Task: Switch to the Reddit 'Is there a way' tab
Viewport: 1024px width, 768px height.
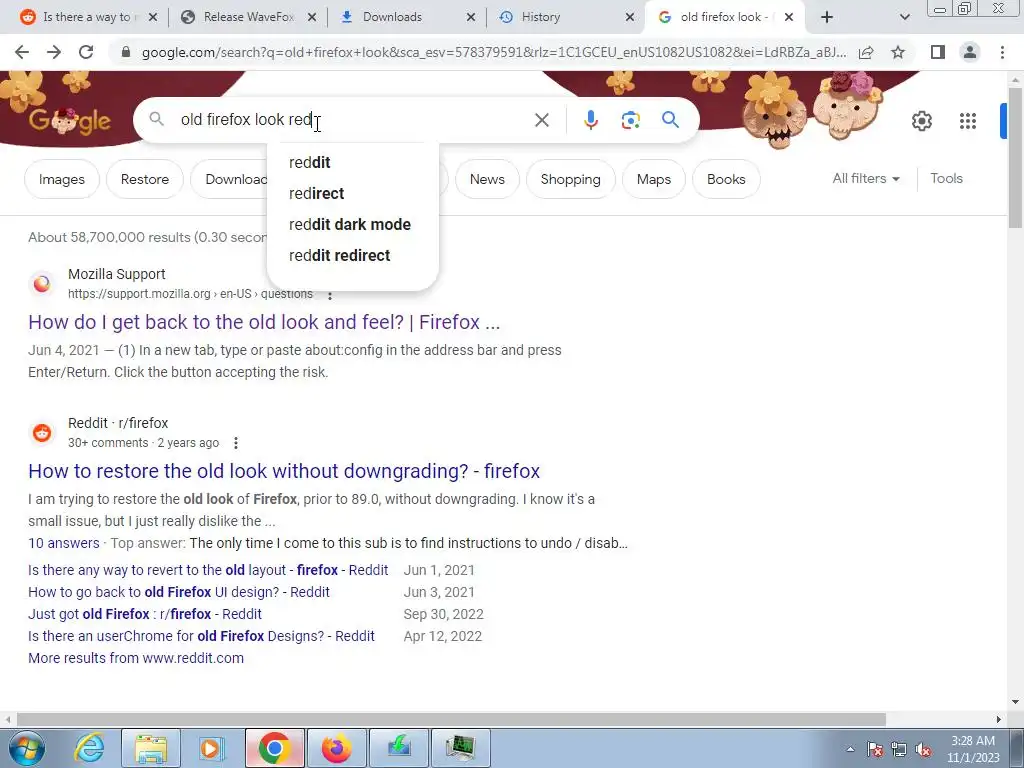Action: pos(88,17)
